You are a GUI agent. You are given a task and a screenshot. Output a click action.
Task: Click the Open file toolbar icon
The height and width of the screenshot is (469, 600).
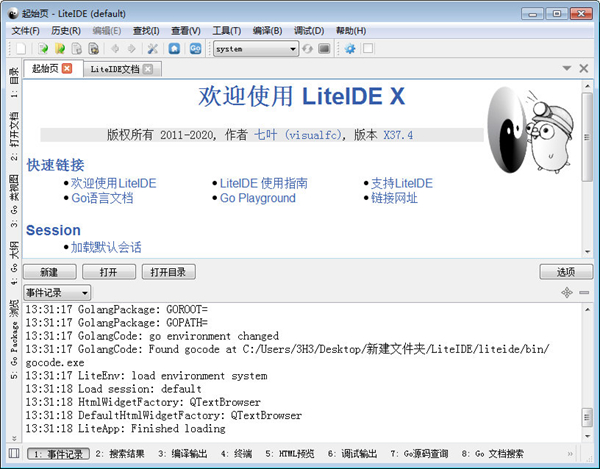click(x=43, y=49)
